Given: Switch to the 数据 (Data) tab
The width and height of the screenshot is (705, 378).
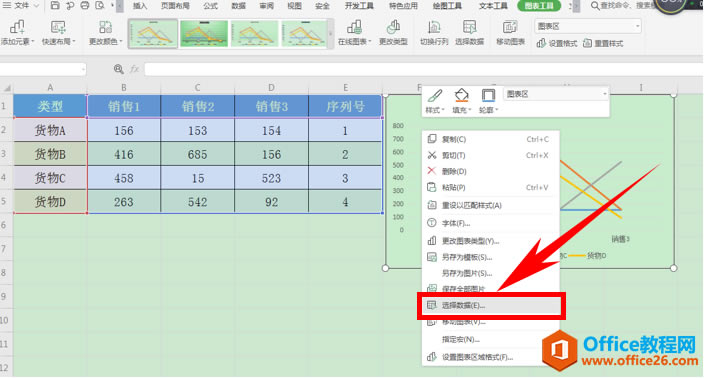Looking at the screenshot, I should coord(239,6).
